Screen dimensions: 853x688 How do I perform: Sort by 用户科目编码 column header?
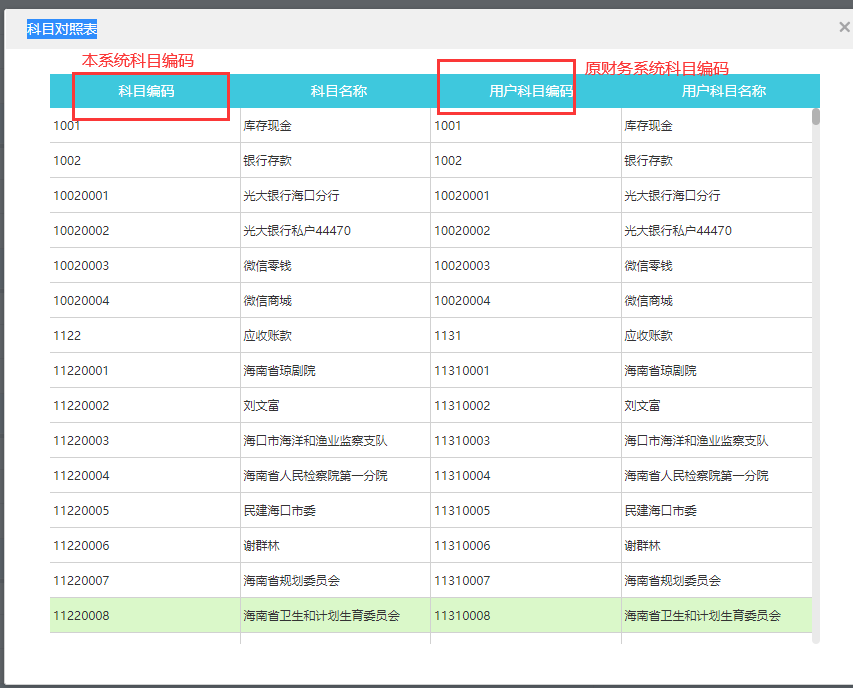tap(530, 91)
